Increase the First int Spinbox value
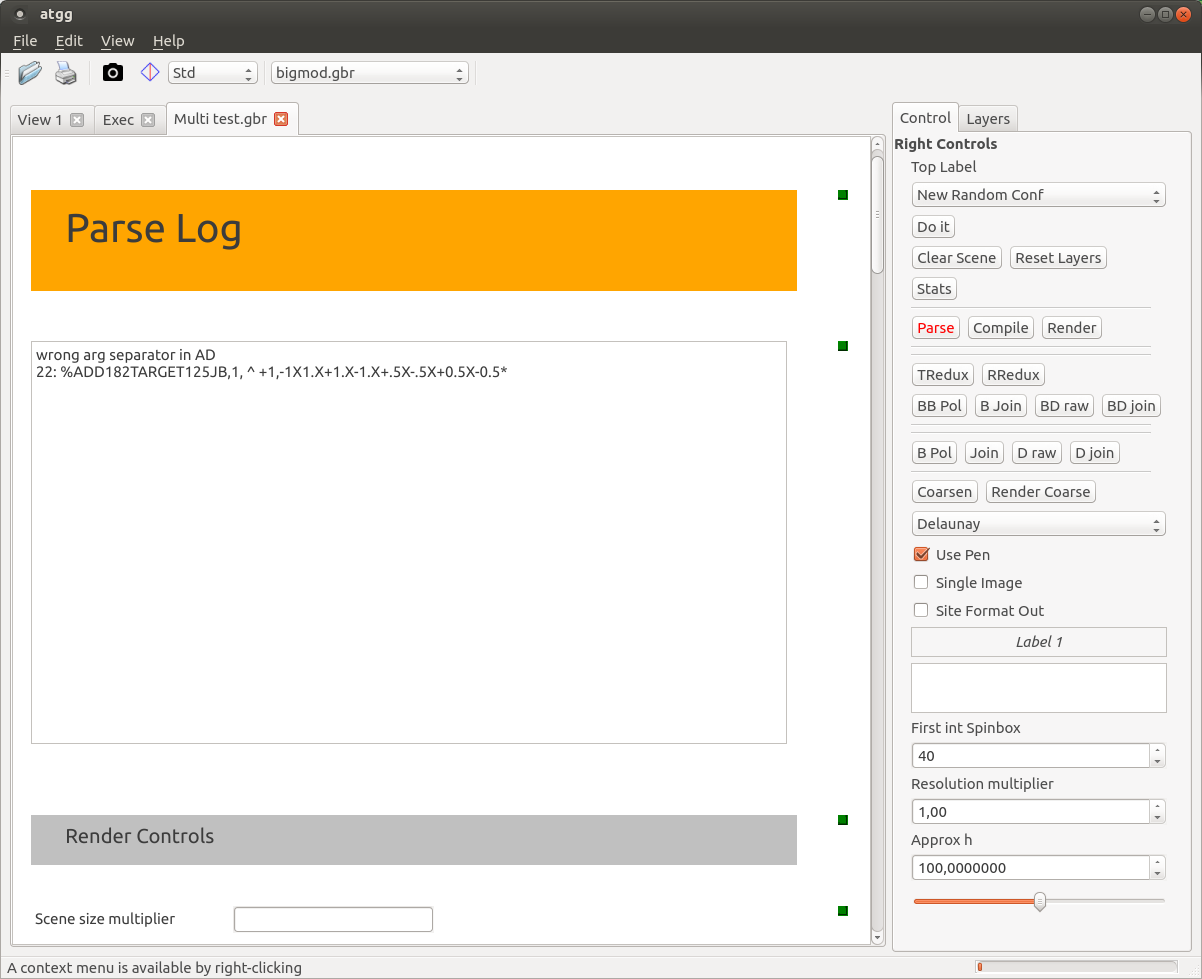The height and width of the screenshot is (979, 1202). pyautogui.click(x=1158, y=750)
